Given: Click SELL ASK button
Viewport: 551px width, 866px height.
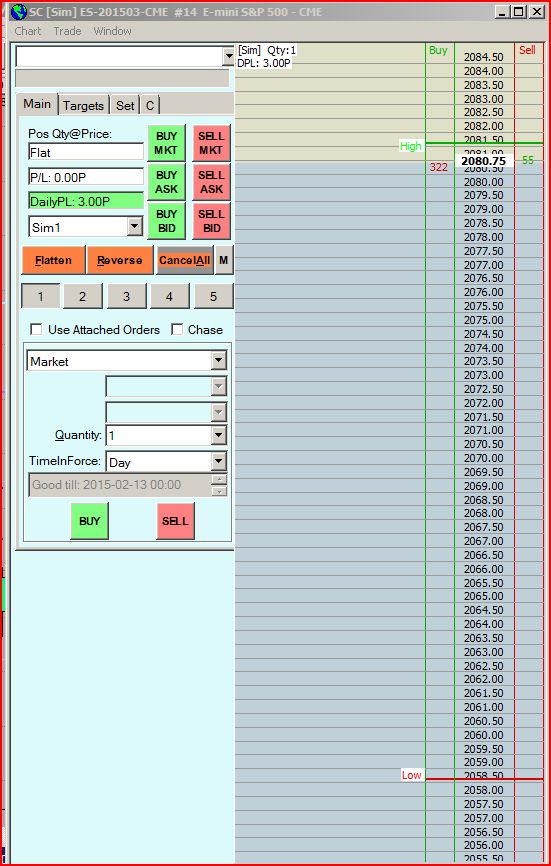Looking at the screenshot, I should click(x=211, y=182).
